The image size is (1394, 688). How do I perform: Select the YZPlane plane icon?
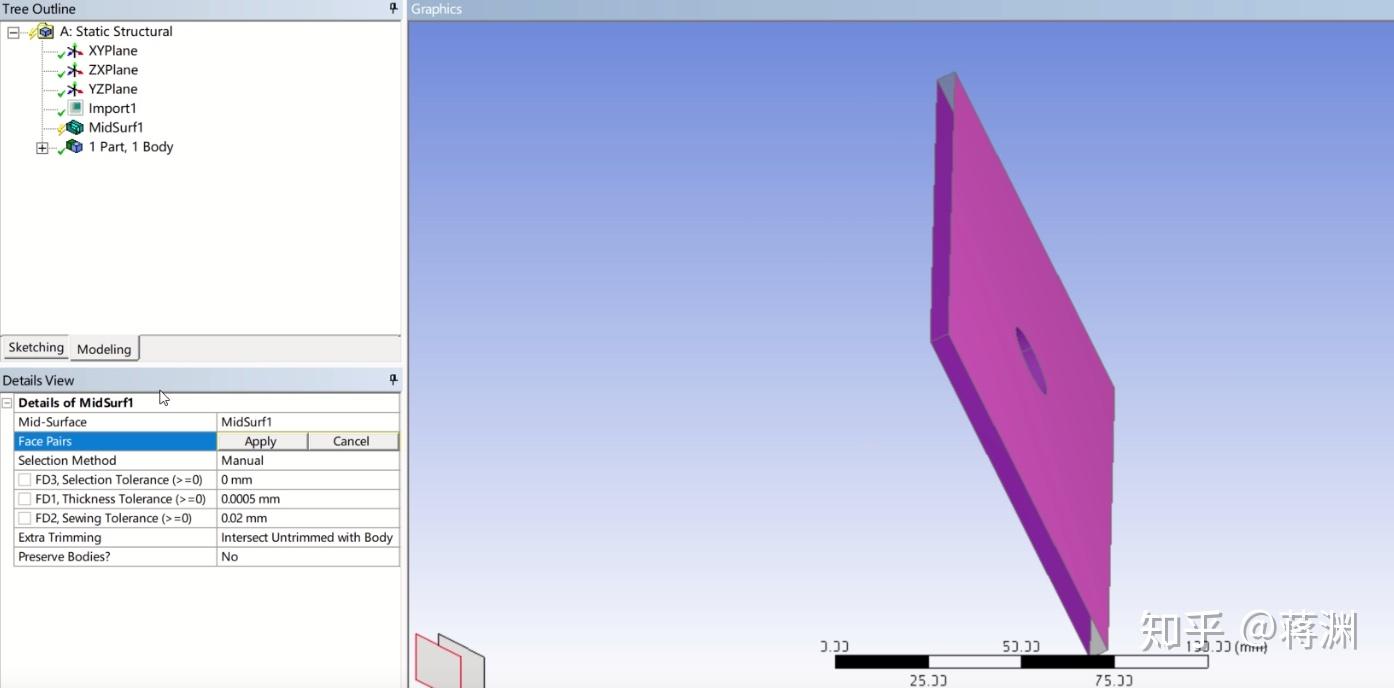click(x=74, y=88)
